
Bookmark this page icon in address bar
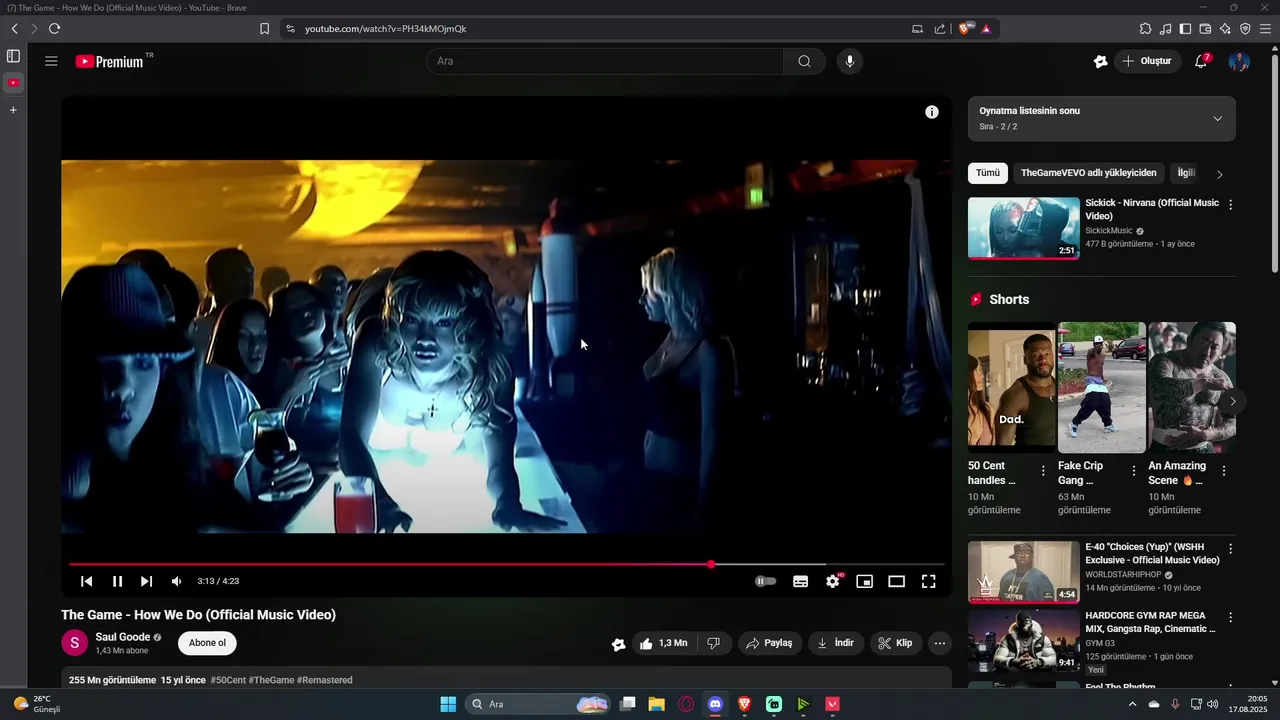tap(264, 29)
